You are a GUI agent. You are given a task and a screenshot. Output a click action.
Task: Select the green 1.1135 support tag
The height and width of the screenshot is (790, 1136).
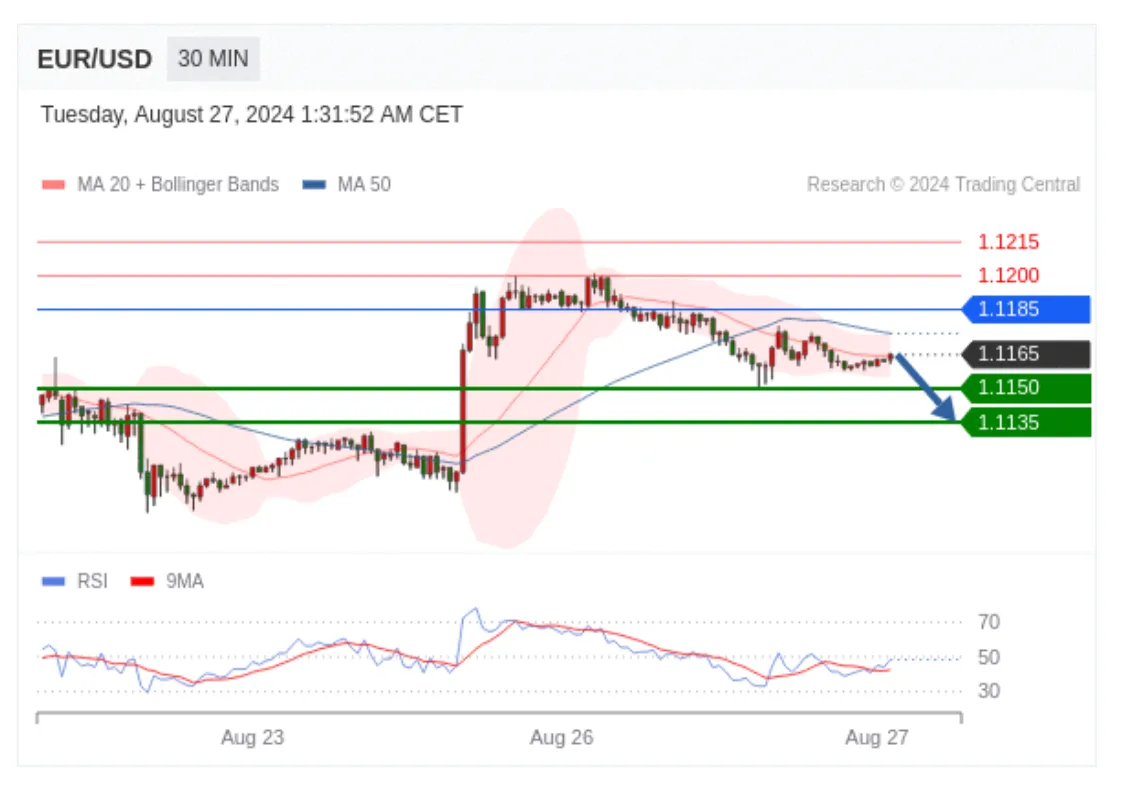(x=1027, y=423)
